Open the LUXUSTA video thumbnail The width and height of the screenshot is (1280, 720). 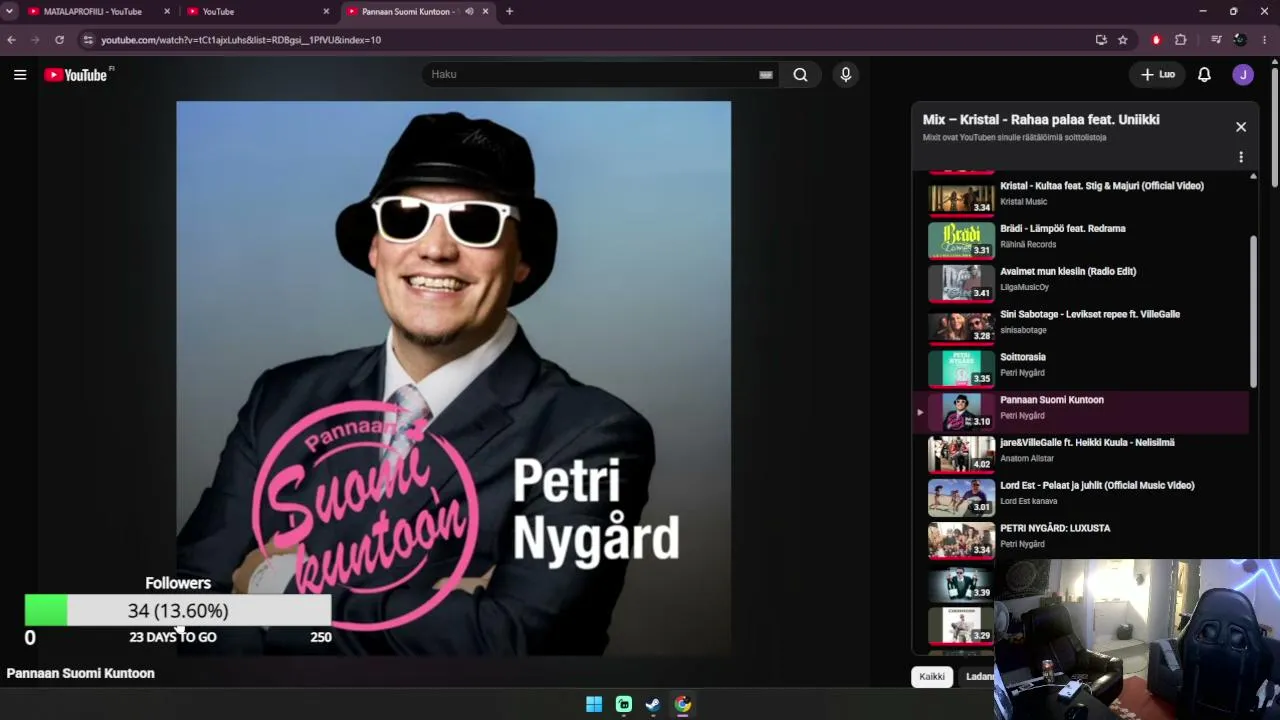(x=961, y=540)
